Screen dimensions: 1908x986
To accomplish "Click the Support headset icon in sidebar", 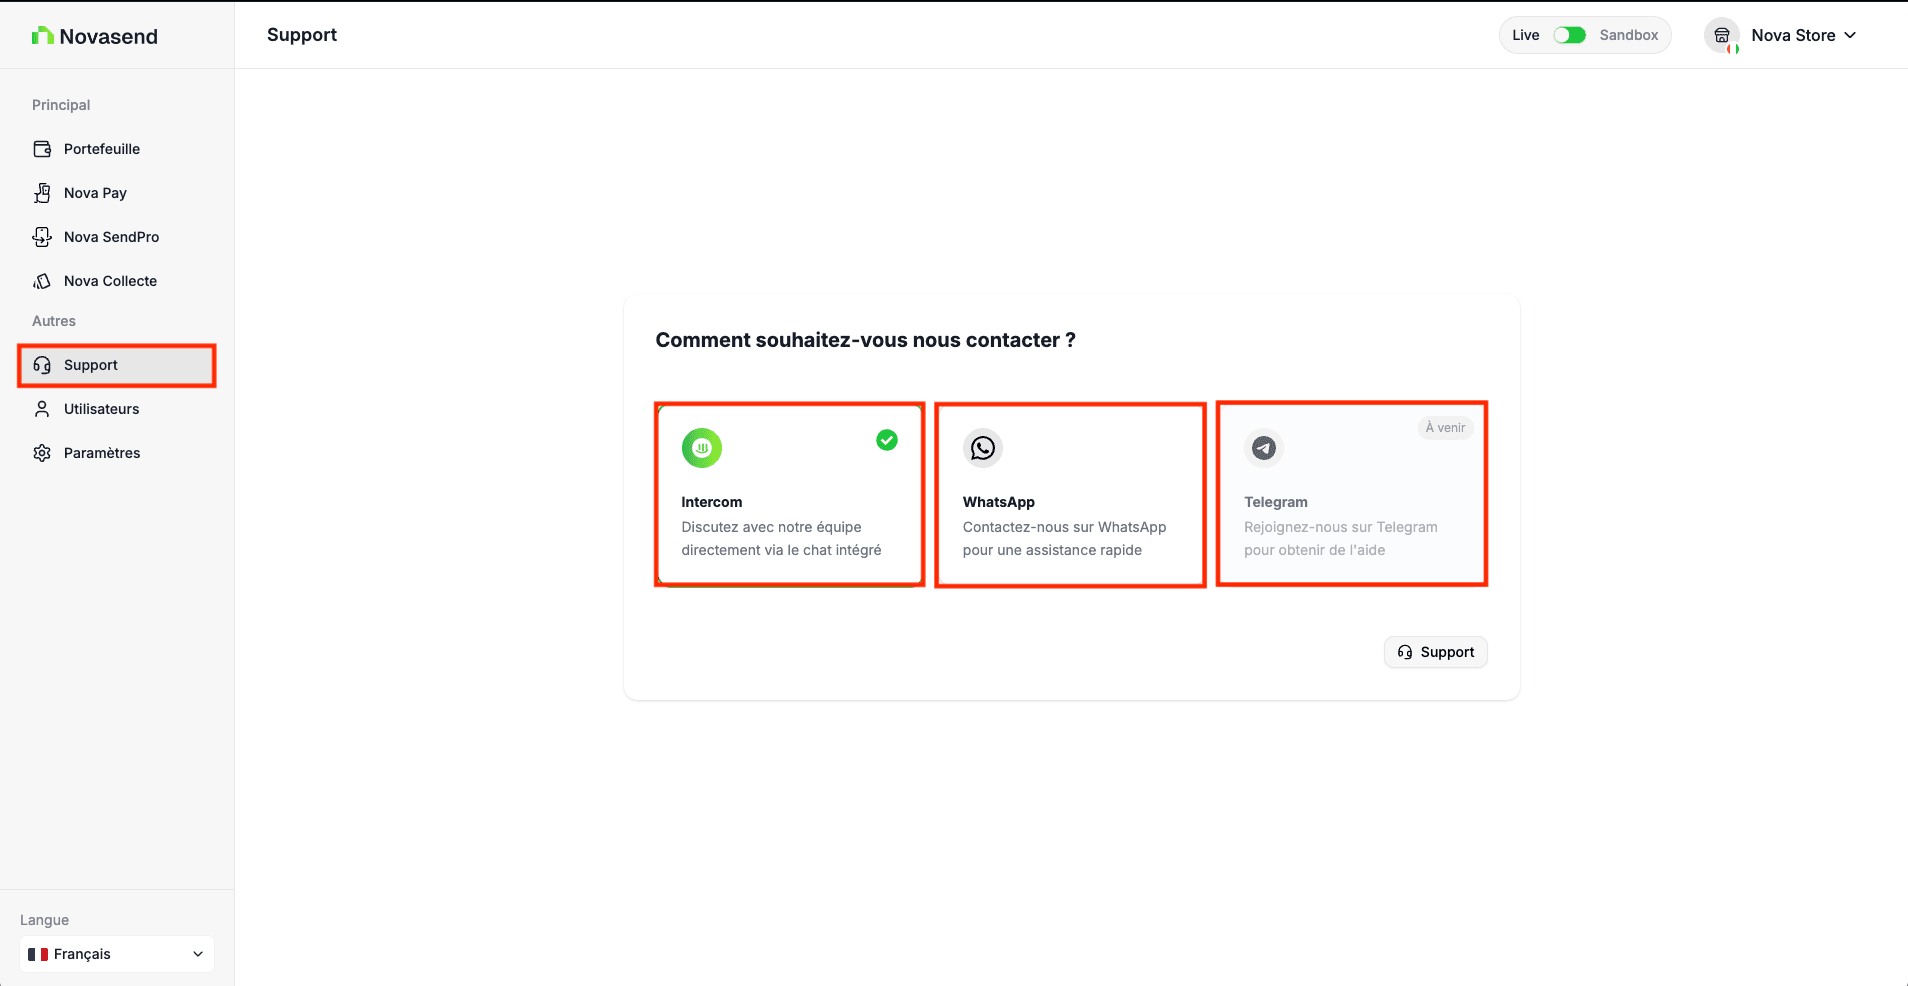I will click(x=42, y=365).
